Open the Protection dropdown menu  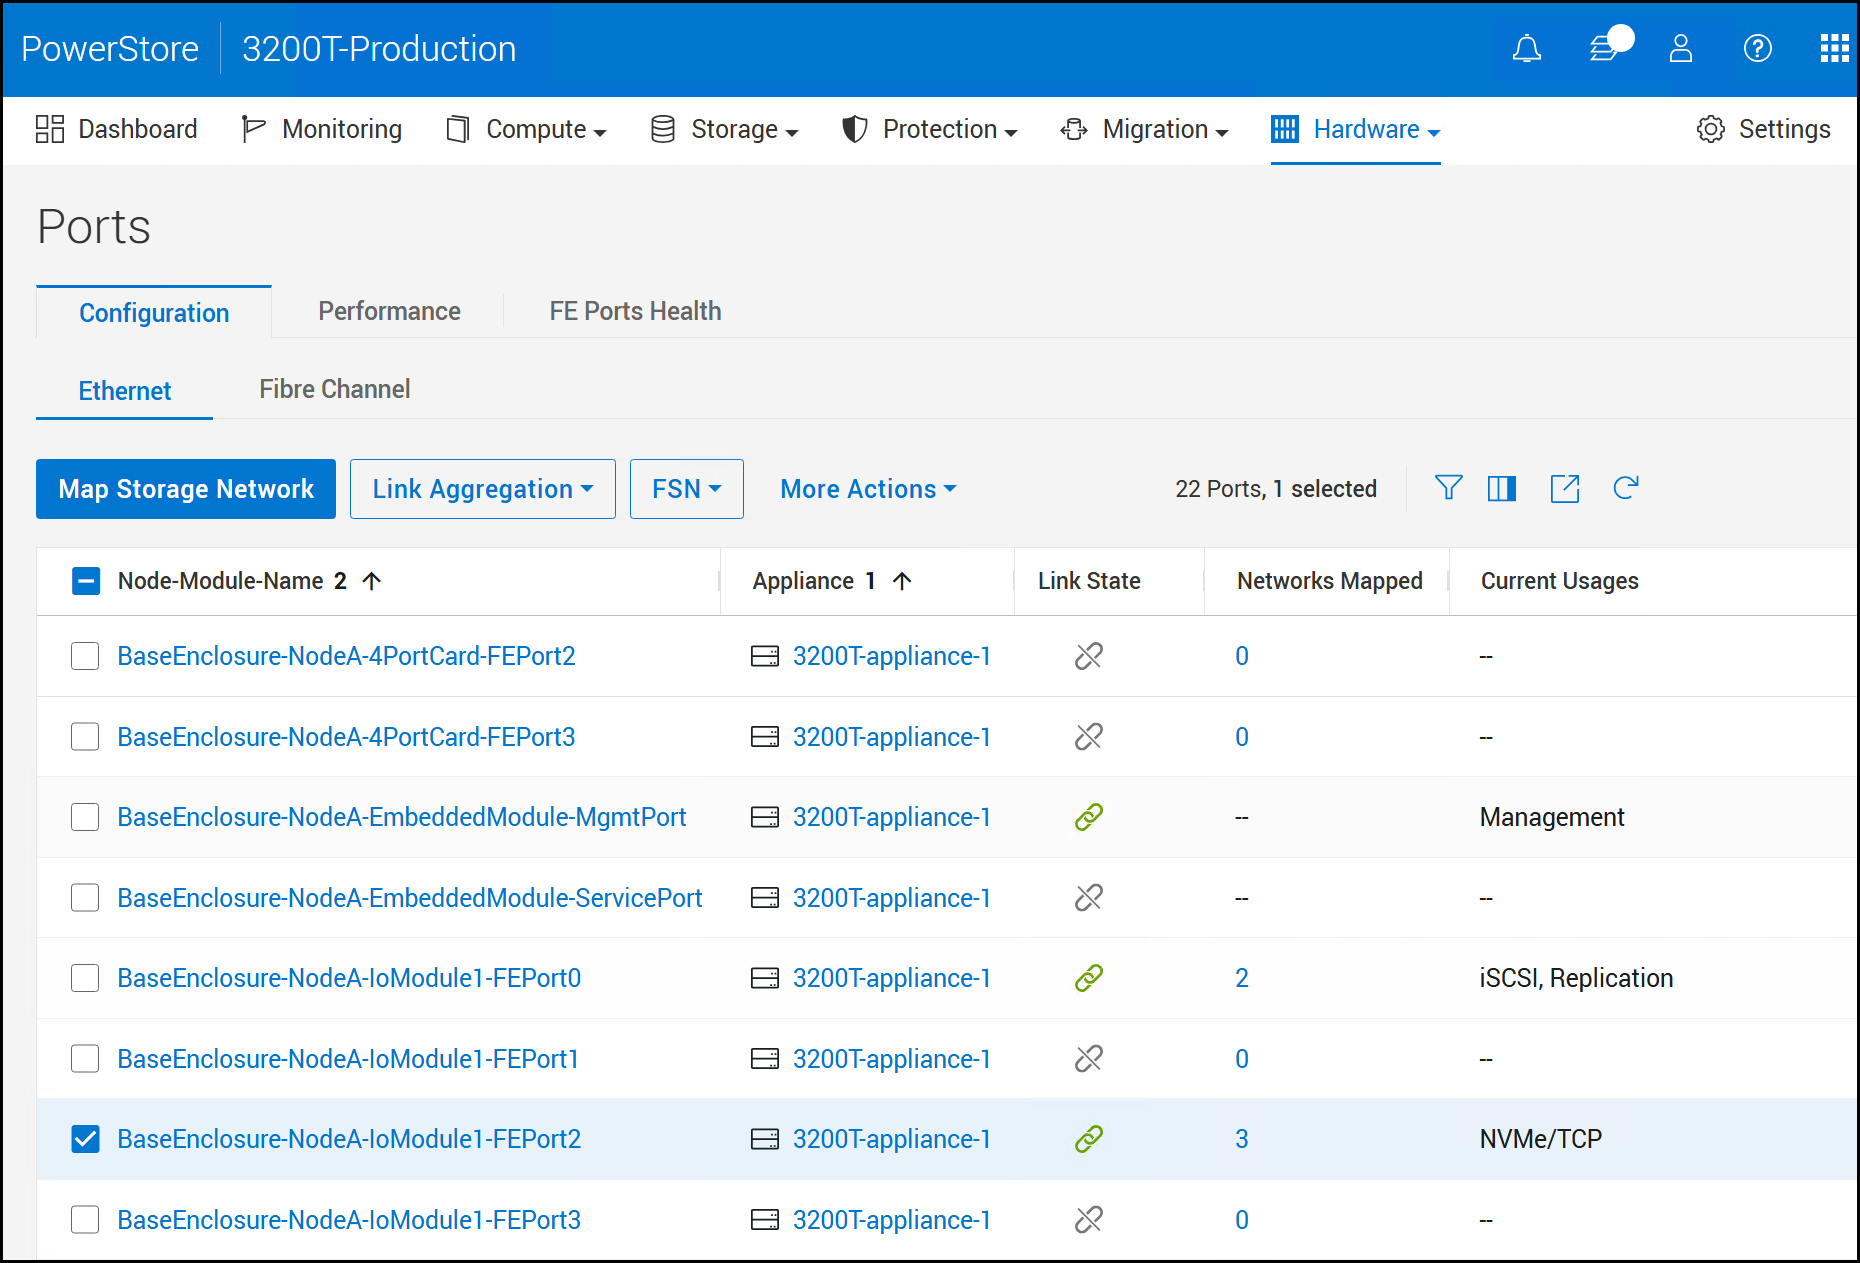[x=930, y=130]
